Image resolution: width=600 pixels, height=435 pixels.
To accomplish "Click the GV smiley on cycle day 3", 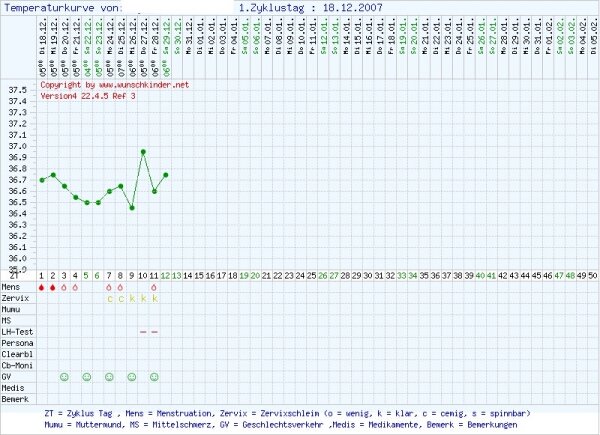I will point(64,376).
